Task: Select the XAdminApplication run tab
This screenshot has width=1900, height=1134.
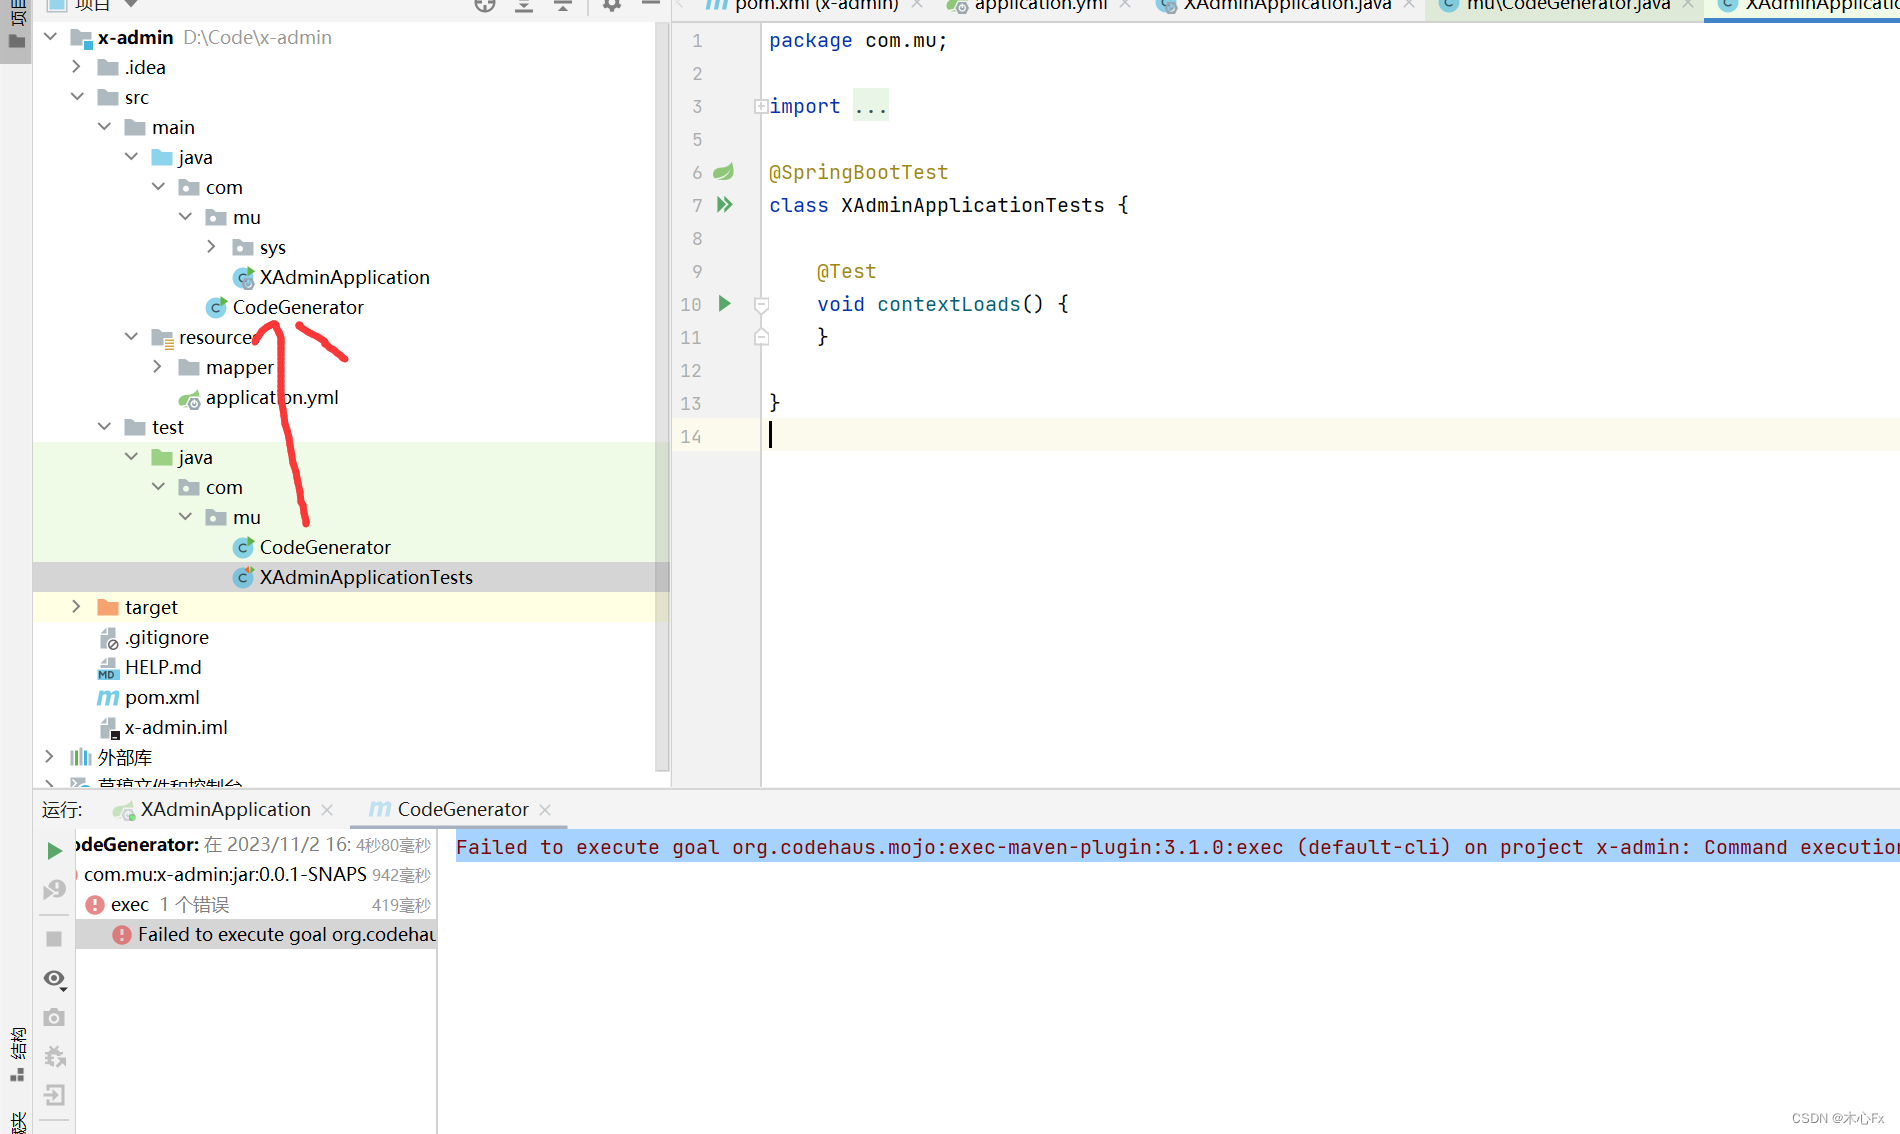Action: pyautogui.click(x=225, y=809)
